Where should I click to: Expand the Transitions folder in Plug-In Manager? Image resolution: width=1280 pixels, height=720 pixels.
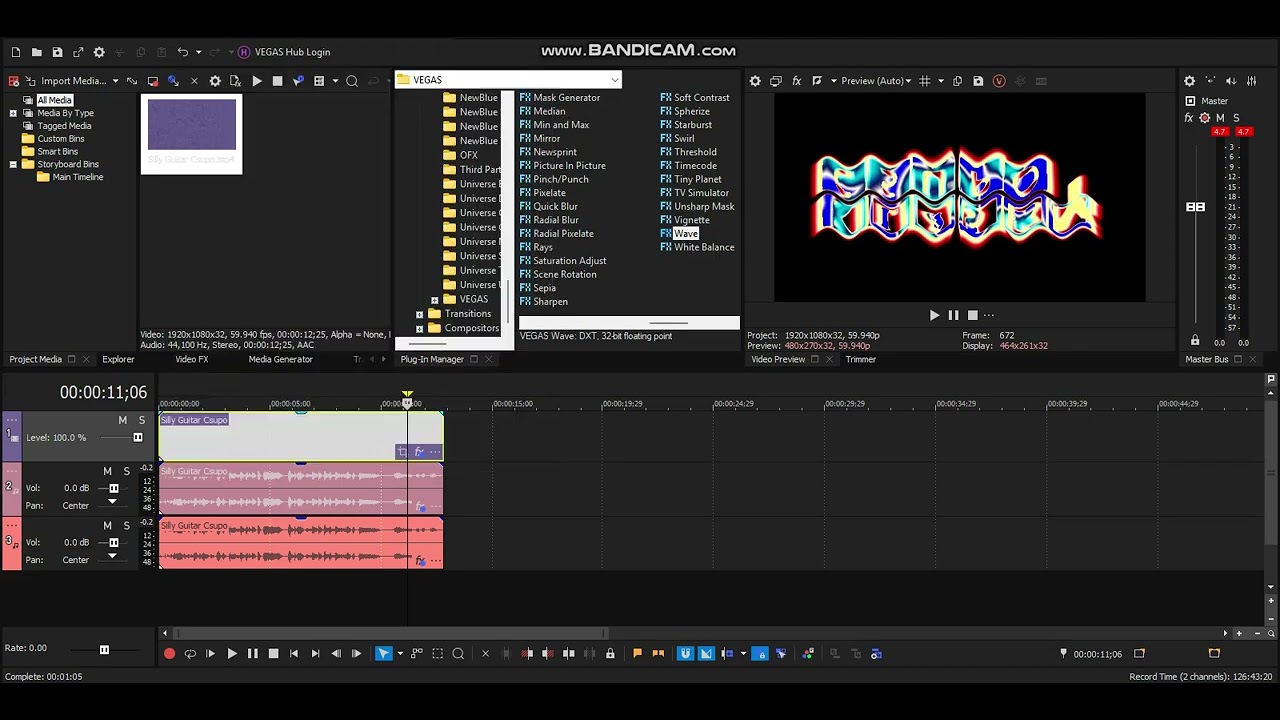420,314
